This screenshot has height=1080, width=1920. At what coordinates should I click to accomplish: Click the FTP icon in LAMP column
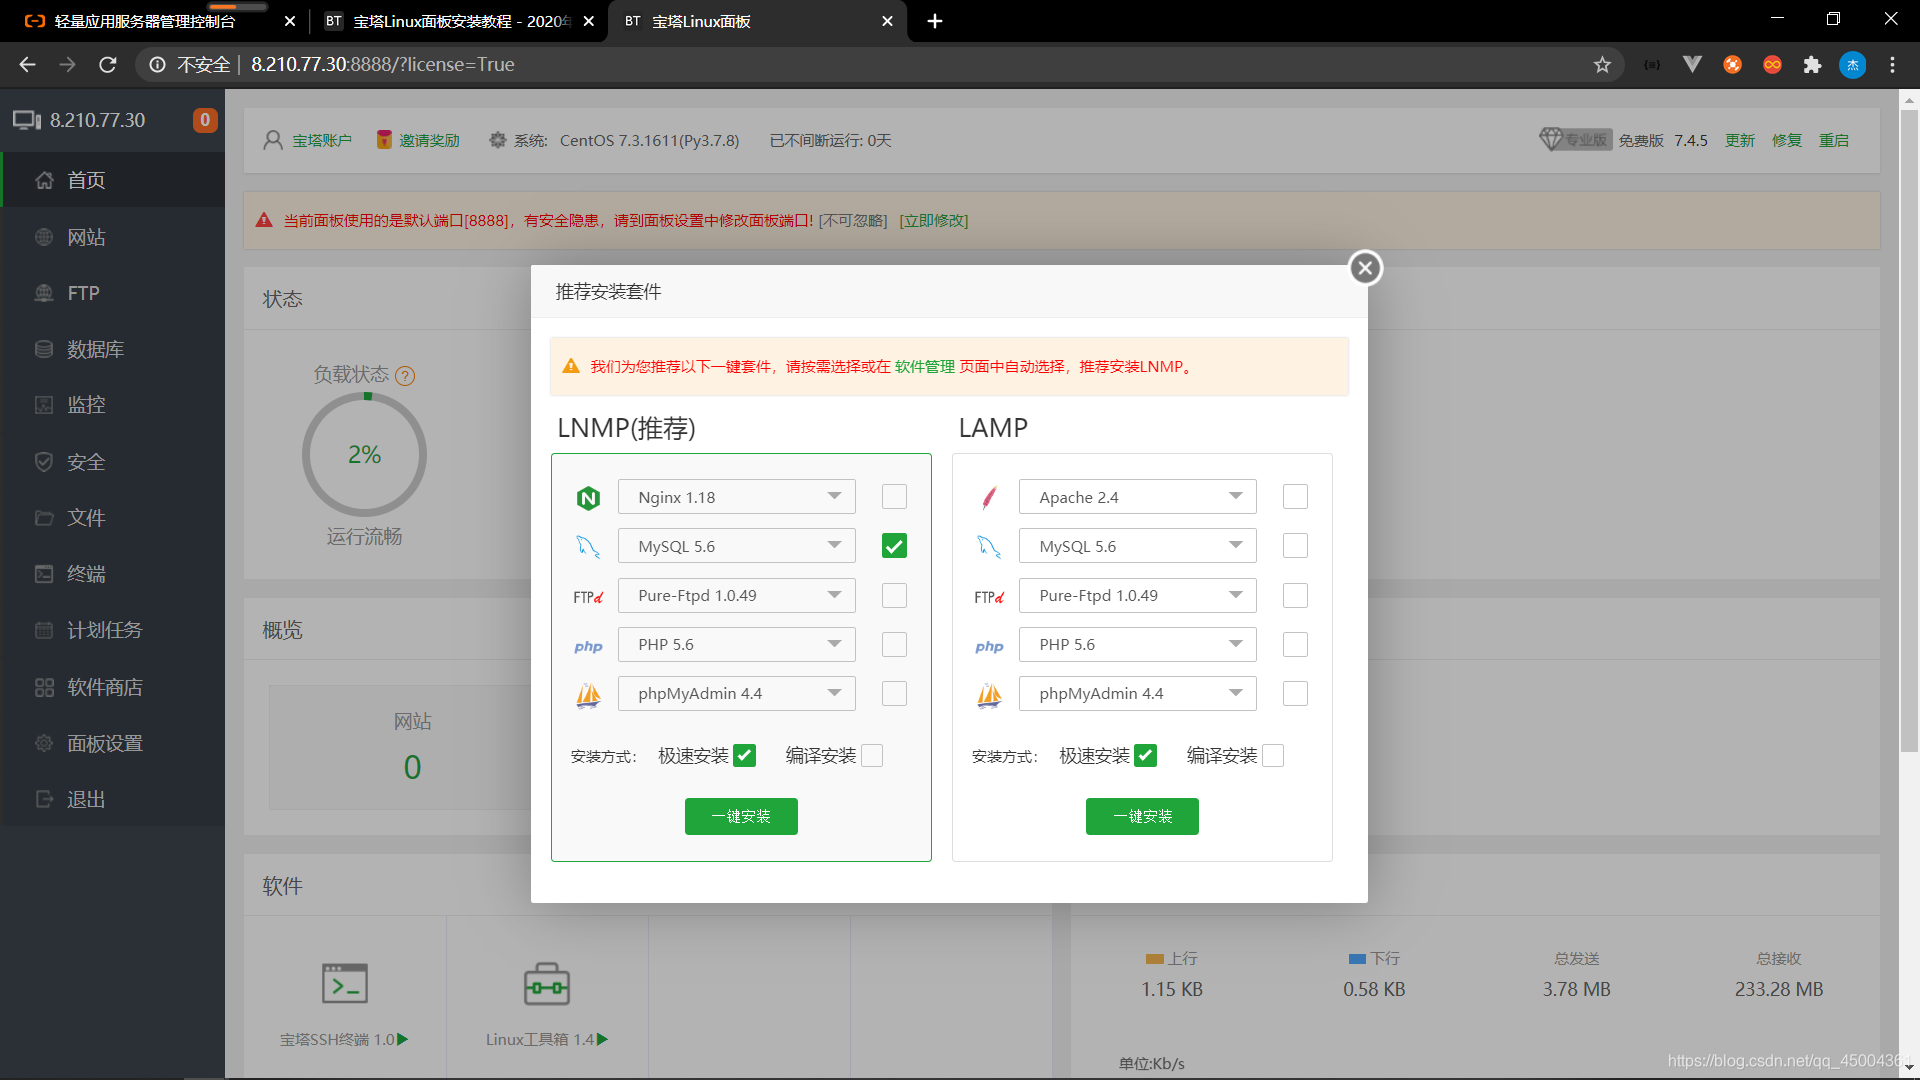click(x=989, y=597)
